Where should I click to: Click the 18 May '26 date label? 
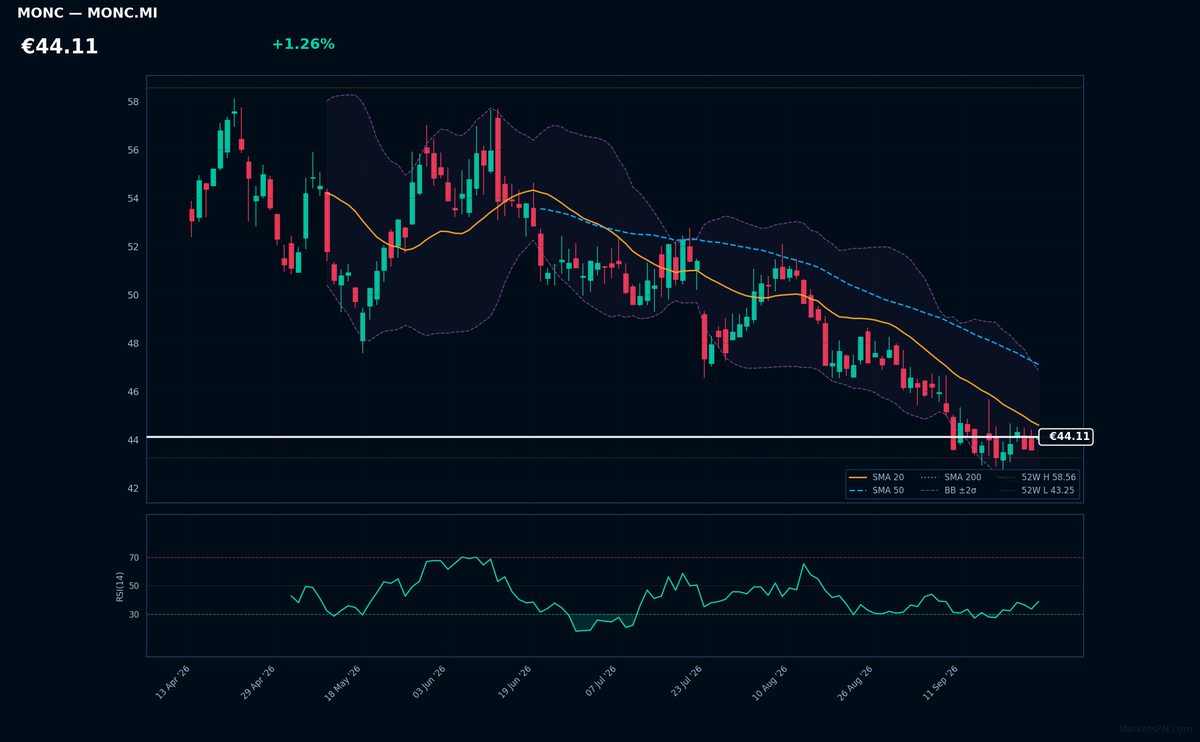click(x=342, y=682)
